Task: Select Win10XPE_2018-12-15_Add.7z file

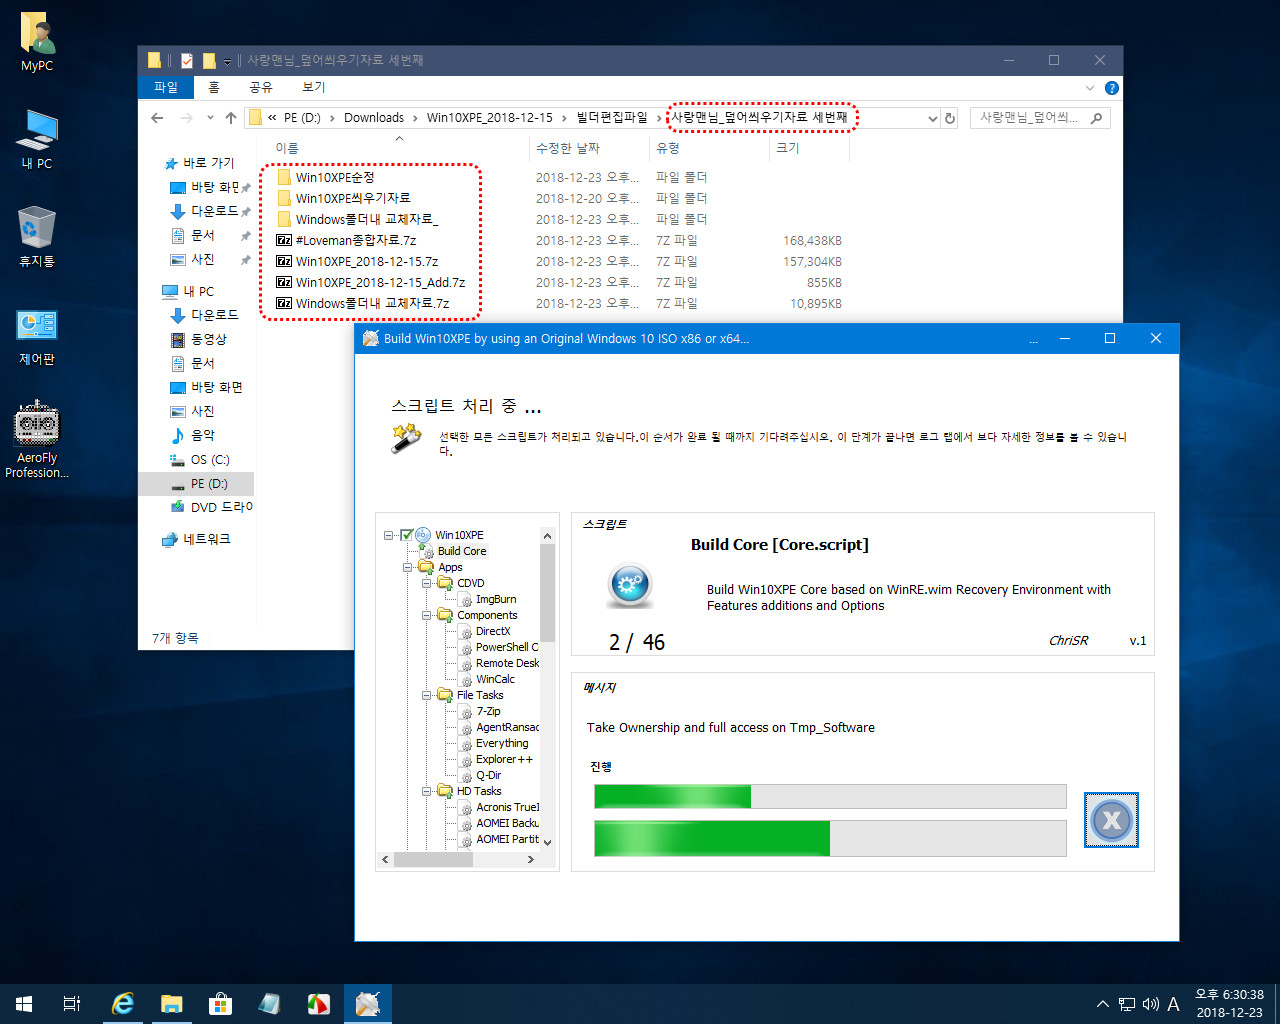Action: tap(380, 282)
